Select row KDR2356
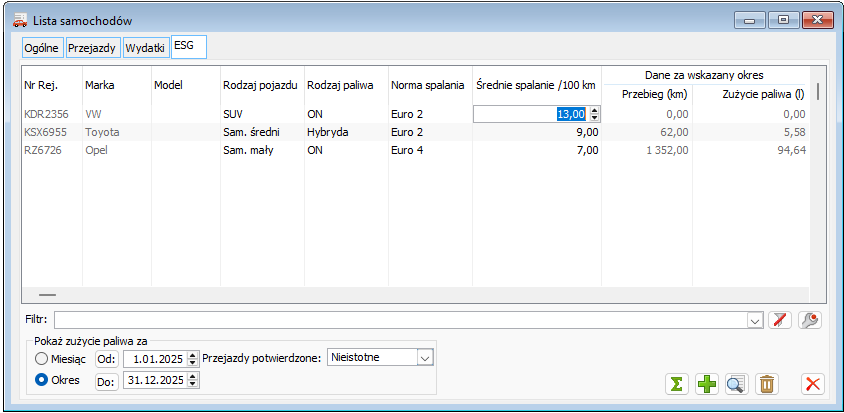 click(x=415, y=114)
